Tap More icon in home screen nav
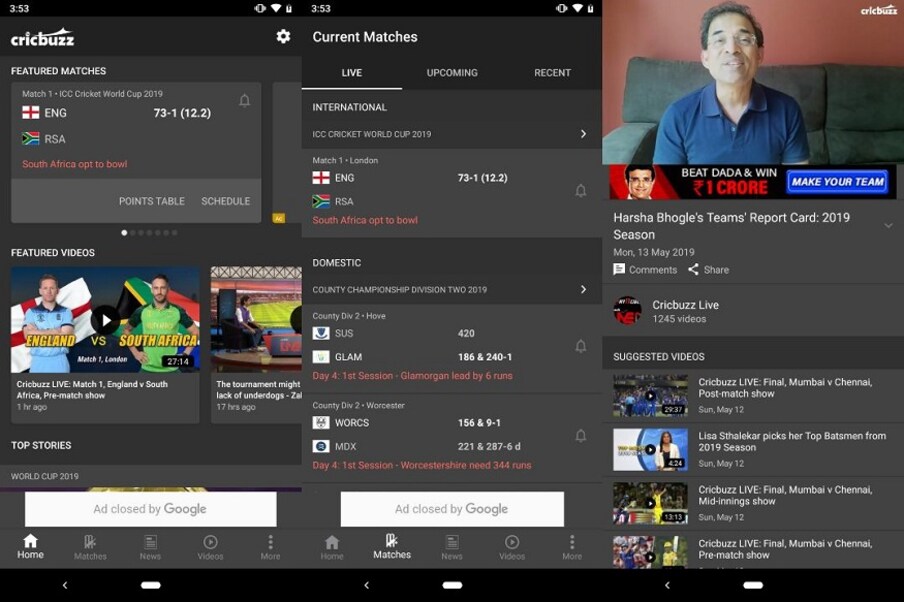 coord(270,547)
